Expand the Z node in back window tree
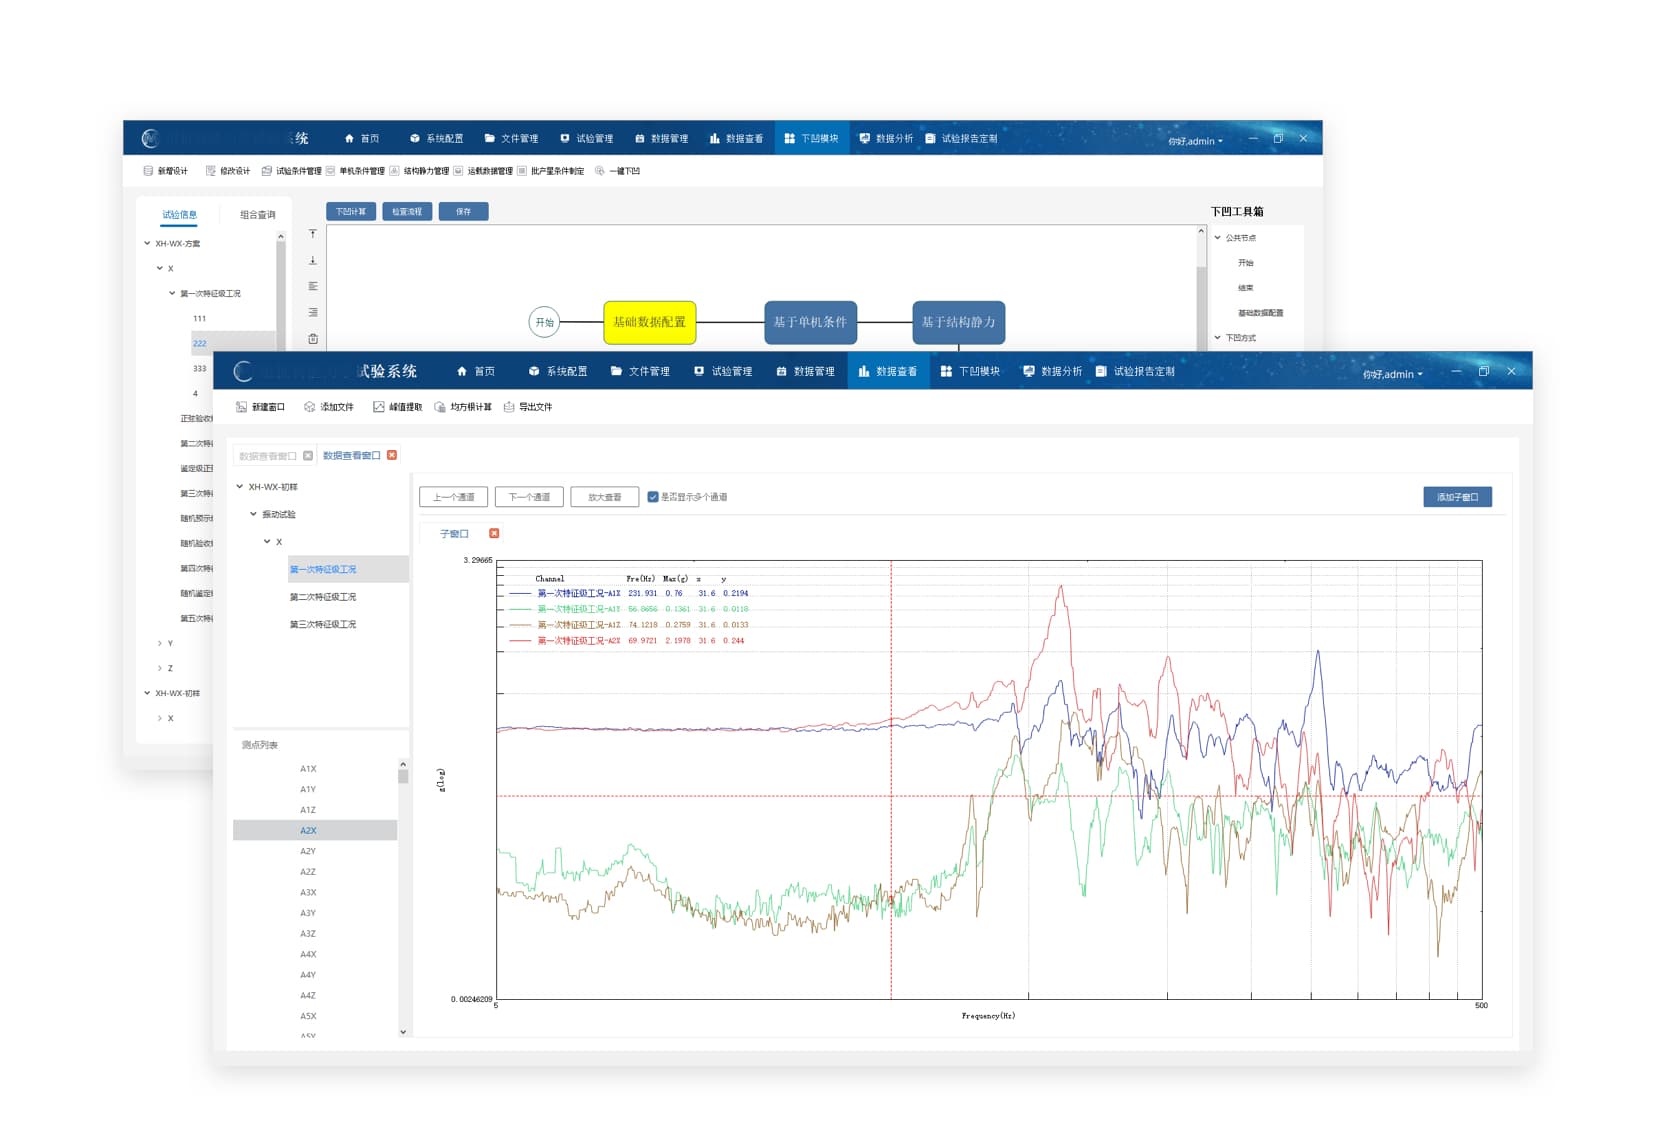 [x=160, y=668]
